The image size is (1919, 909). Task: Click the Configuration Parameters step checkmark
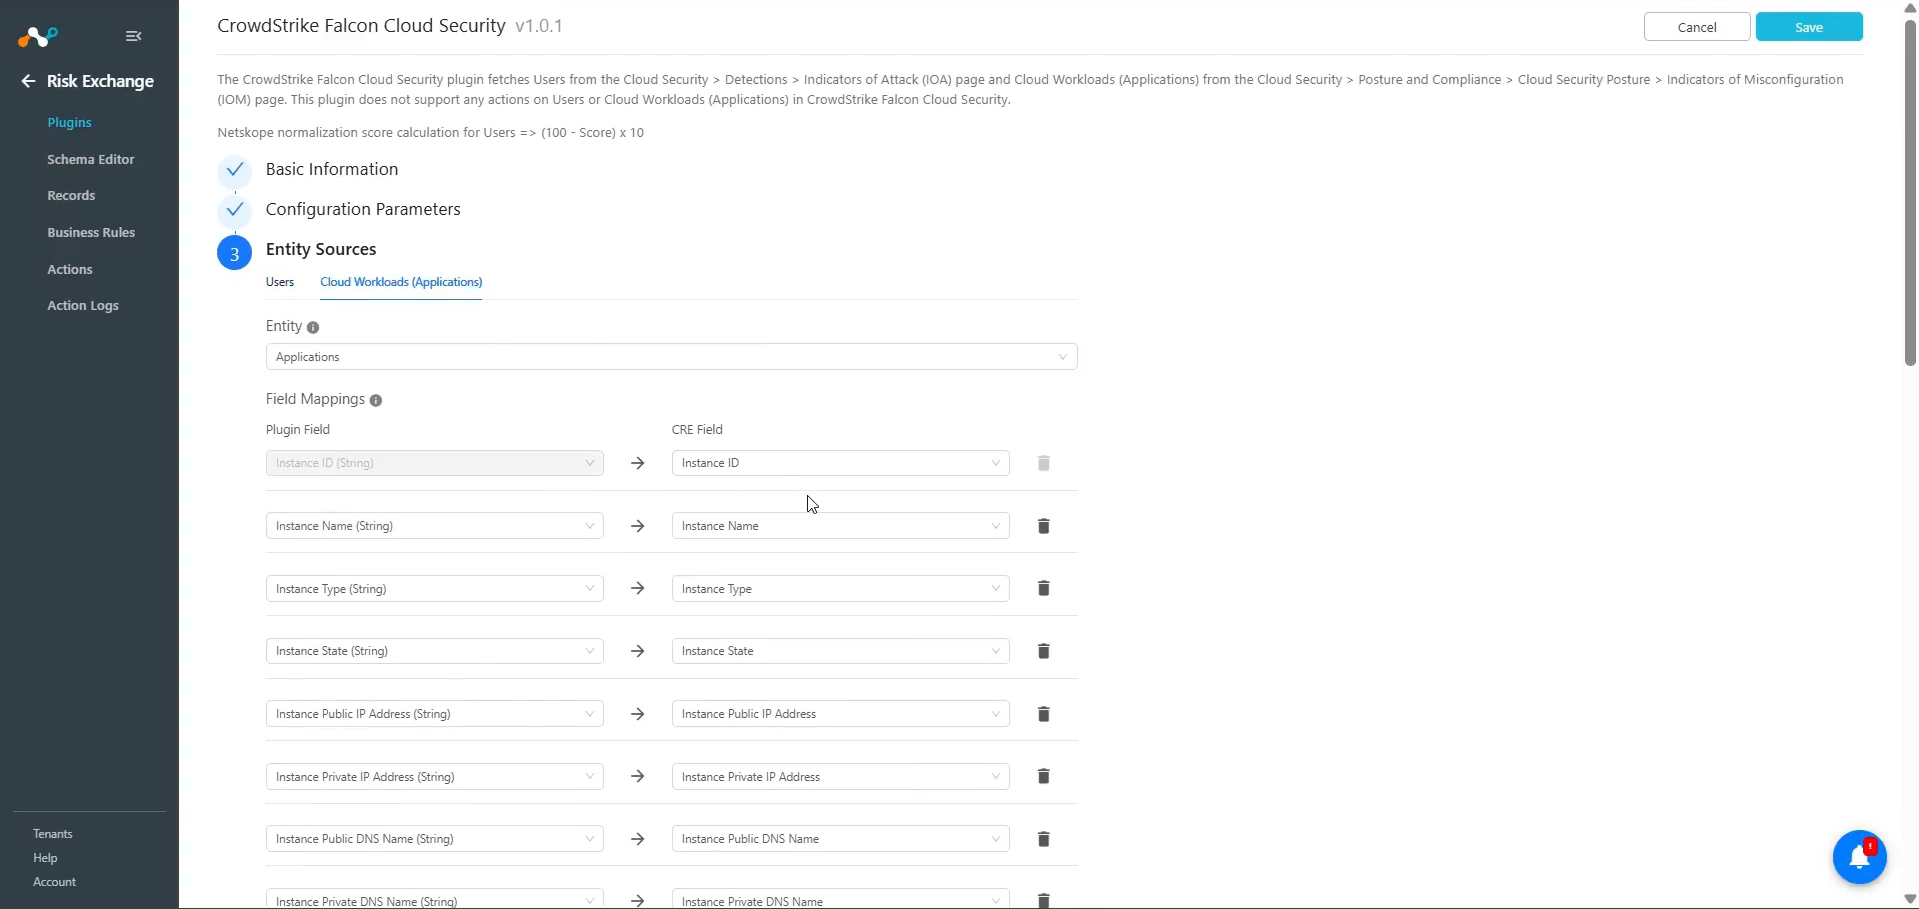234,210
